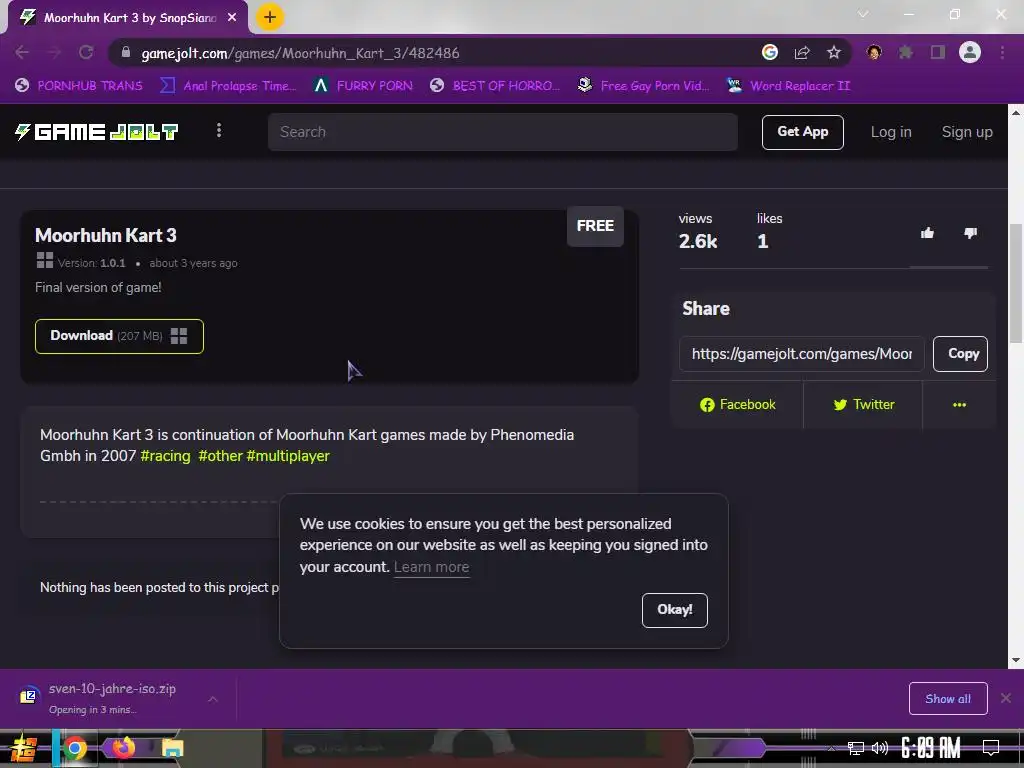This screenshot has width=1024, height=768.
Task: Open the #multiplayer hashtag
Action: pos(288,456)
